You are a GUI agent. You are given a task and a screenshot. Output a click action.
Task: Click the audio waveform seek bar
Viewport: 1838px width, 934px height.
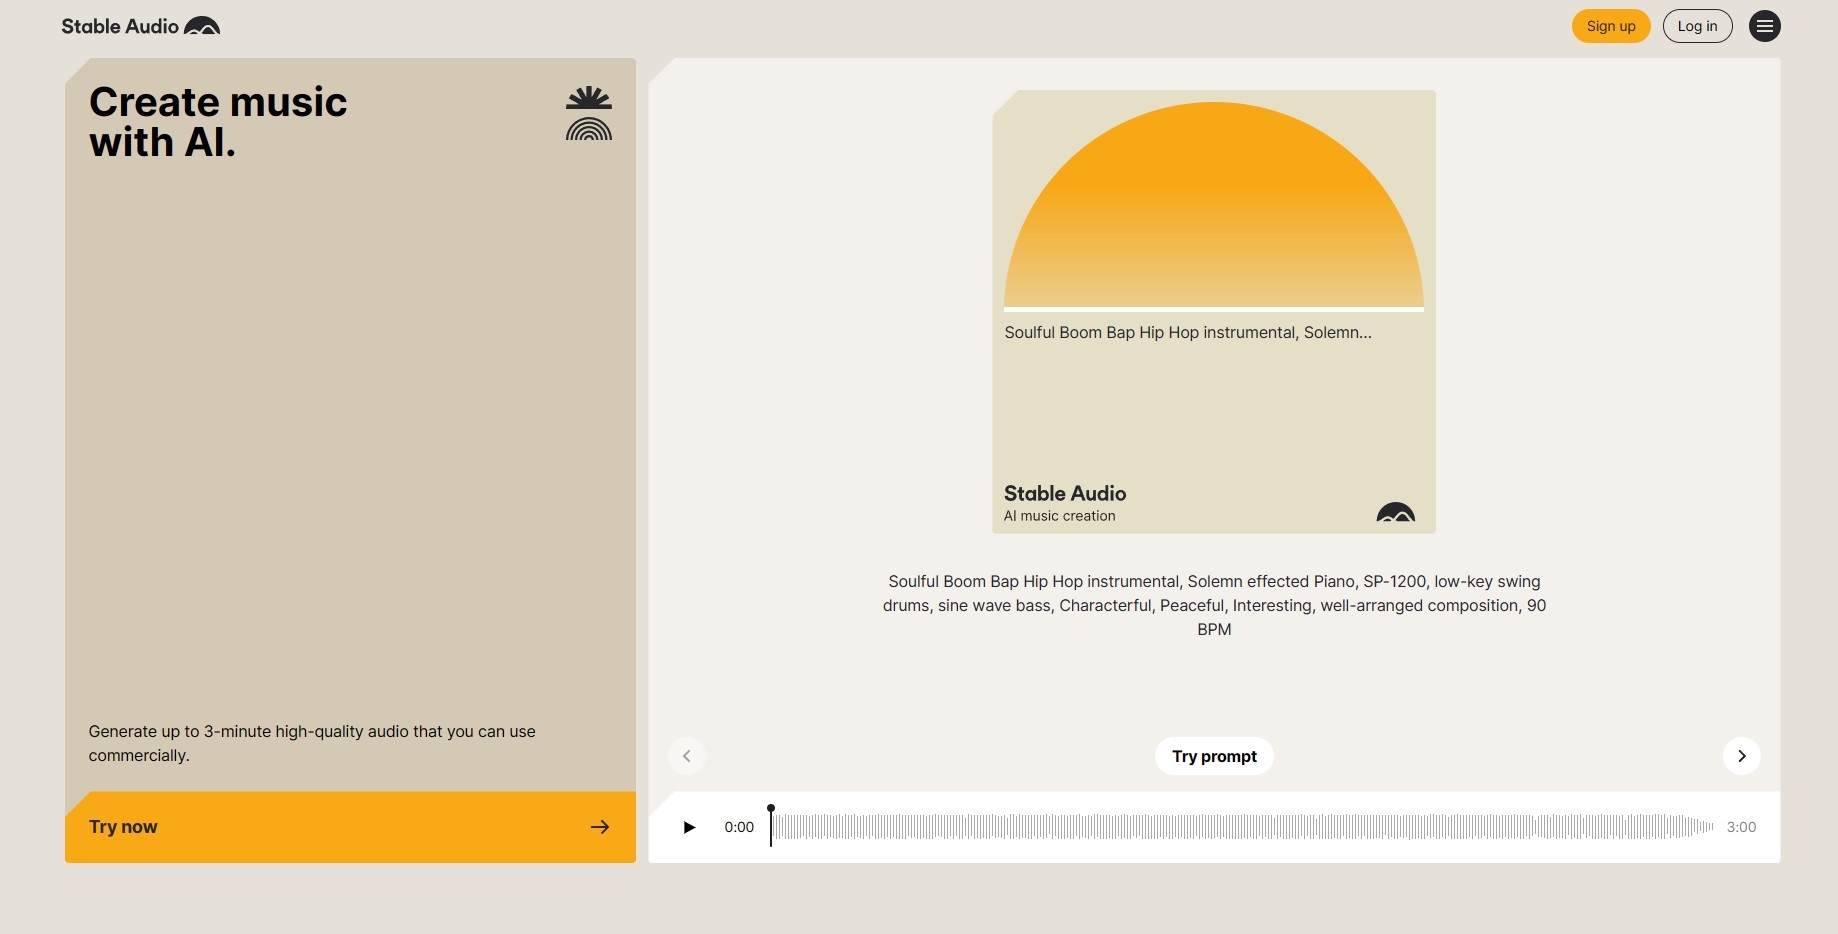point(1243,827)
